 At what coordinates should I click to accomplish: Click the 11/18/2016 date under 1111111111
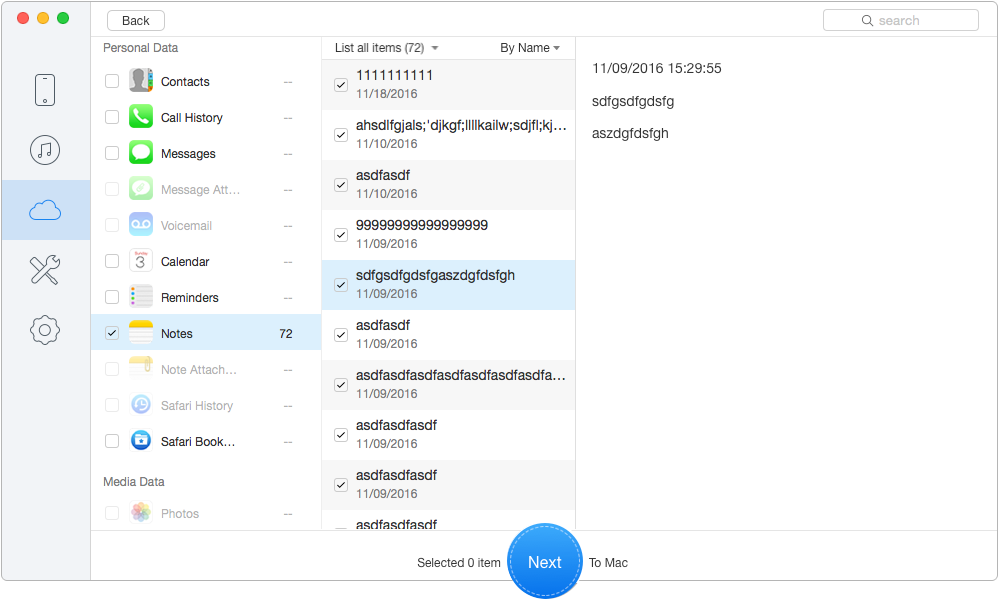(x=386, y=94)
